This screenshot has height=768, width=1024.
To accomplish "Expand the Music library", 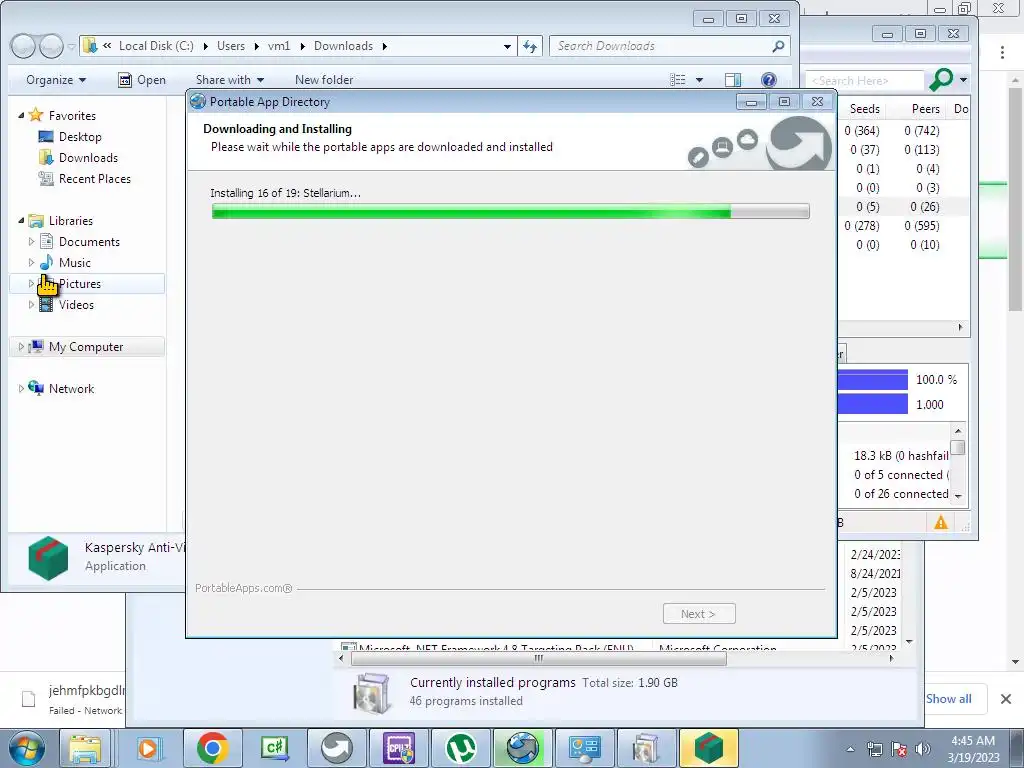I will pos(31,263).
